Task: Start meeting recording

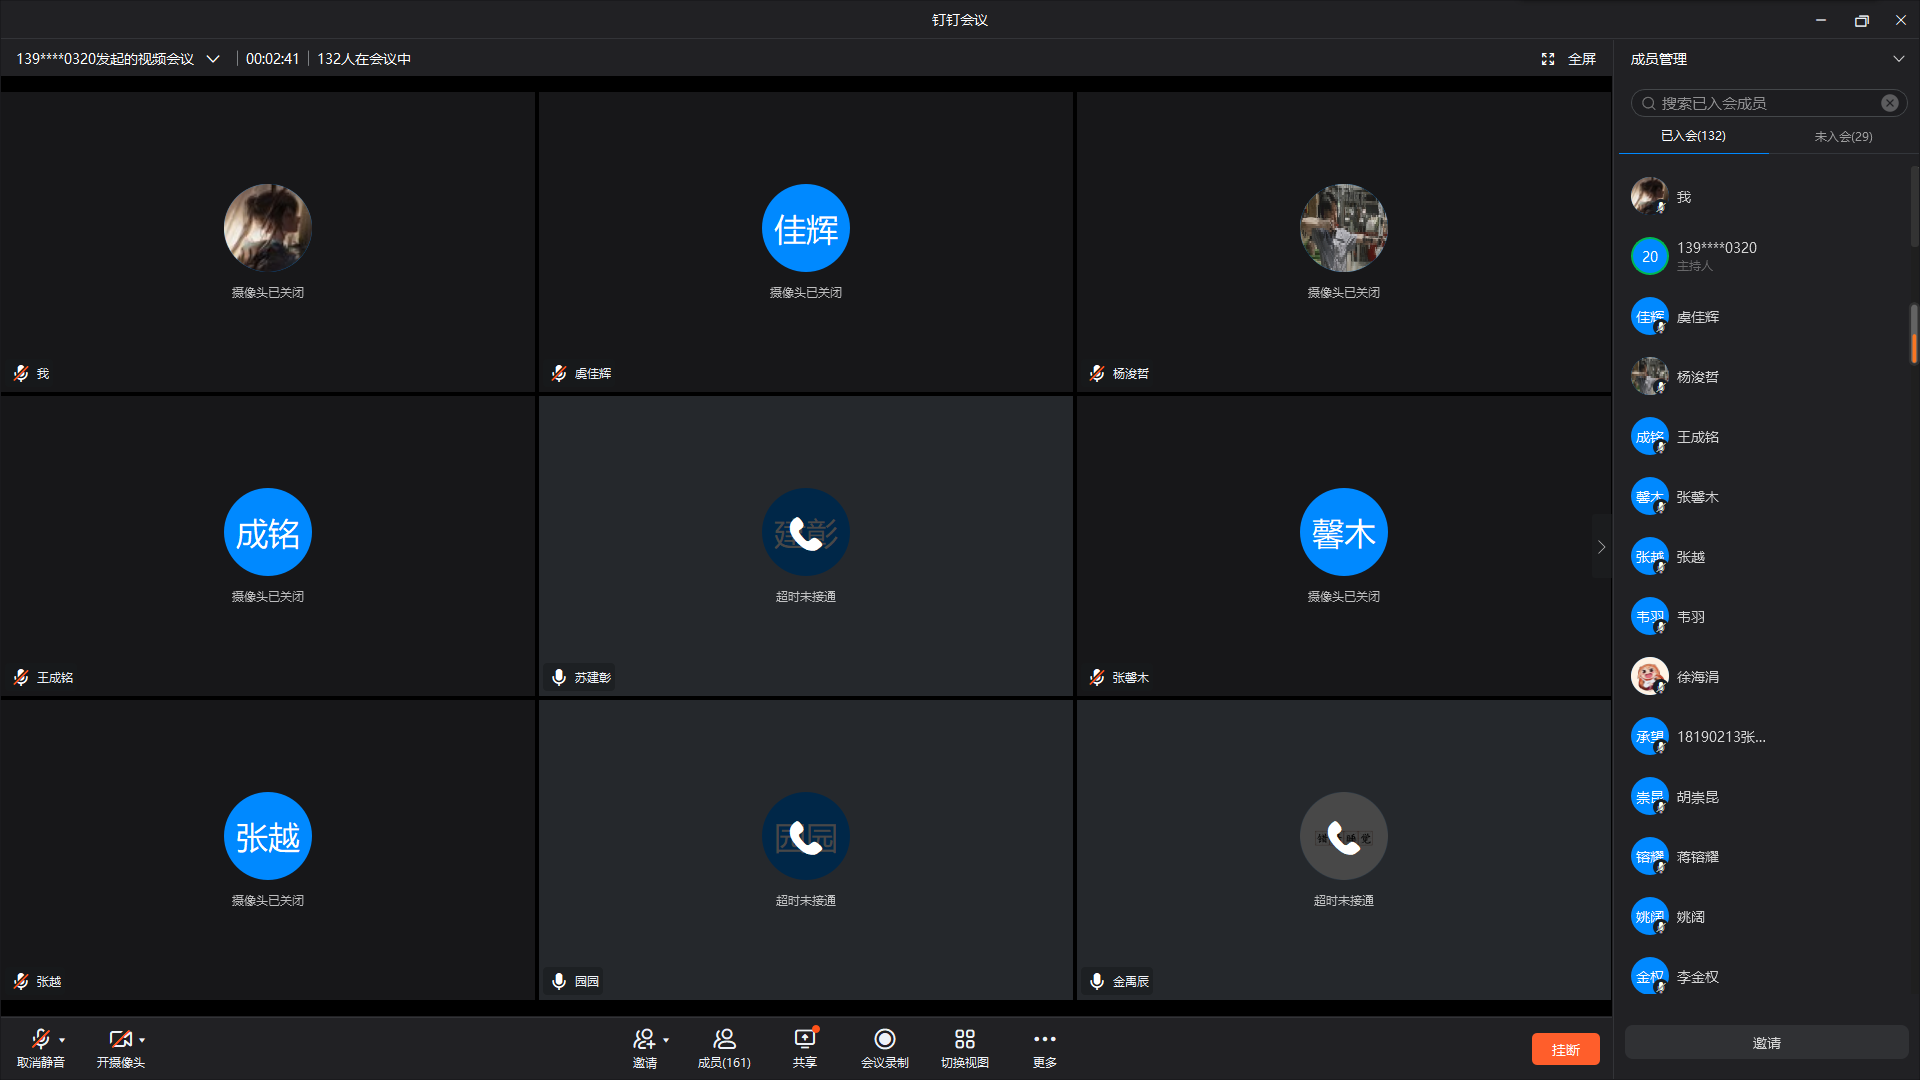Action: point(884,1040)
